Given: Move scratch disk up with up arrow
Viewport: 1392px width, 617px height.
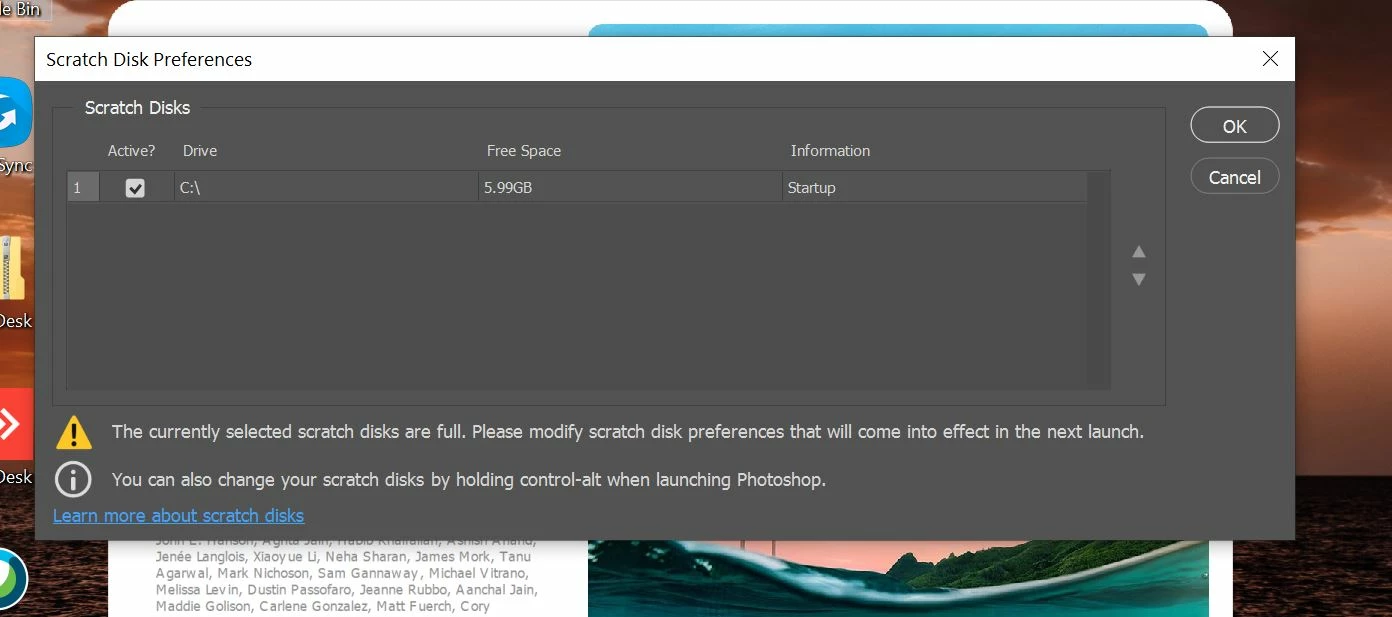Looking at the screenshot, I should pyautogui.click(x=1138, y=252).
